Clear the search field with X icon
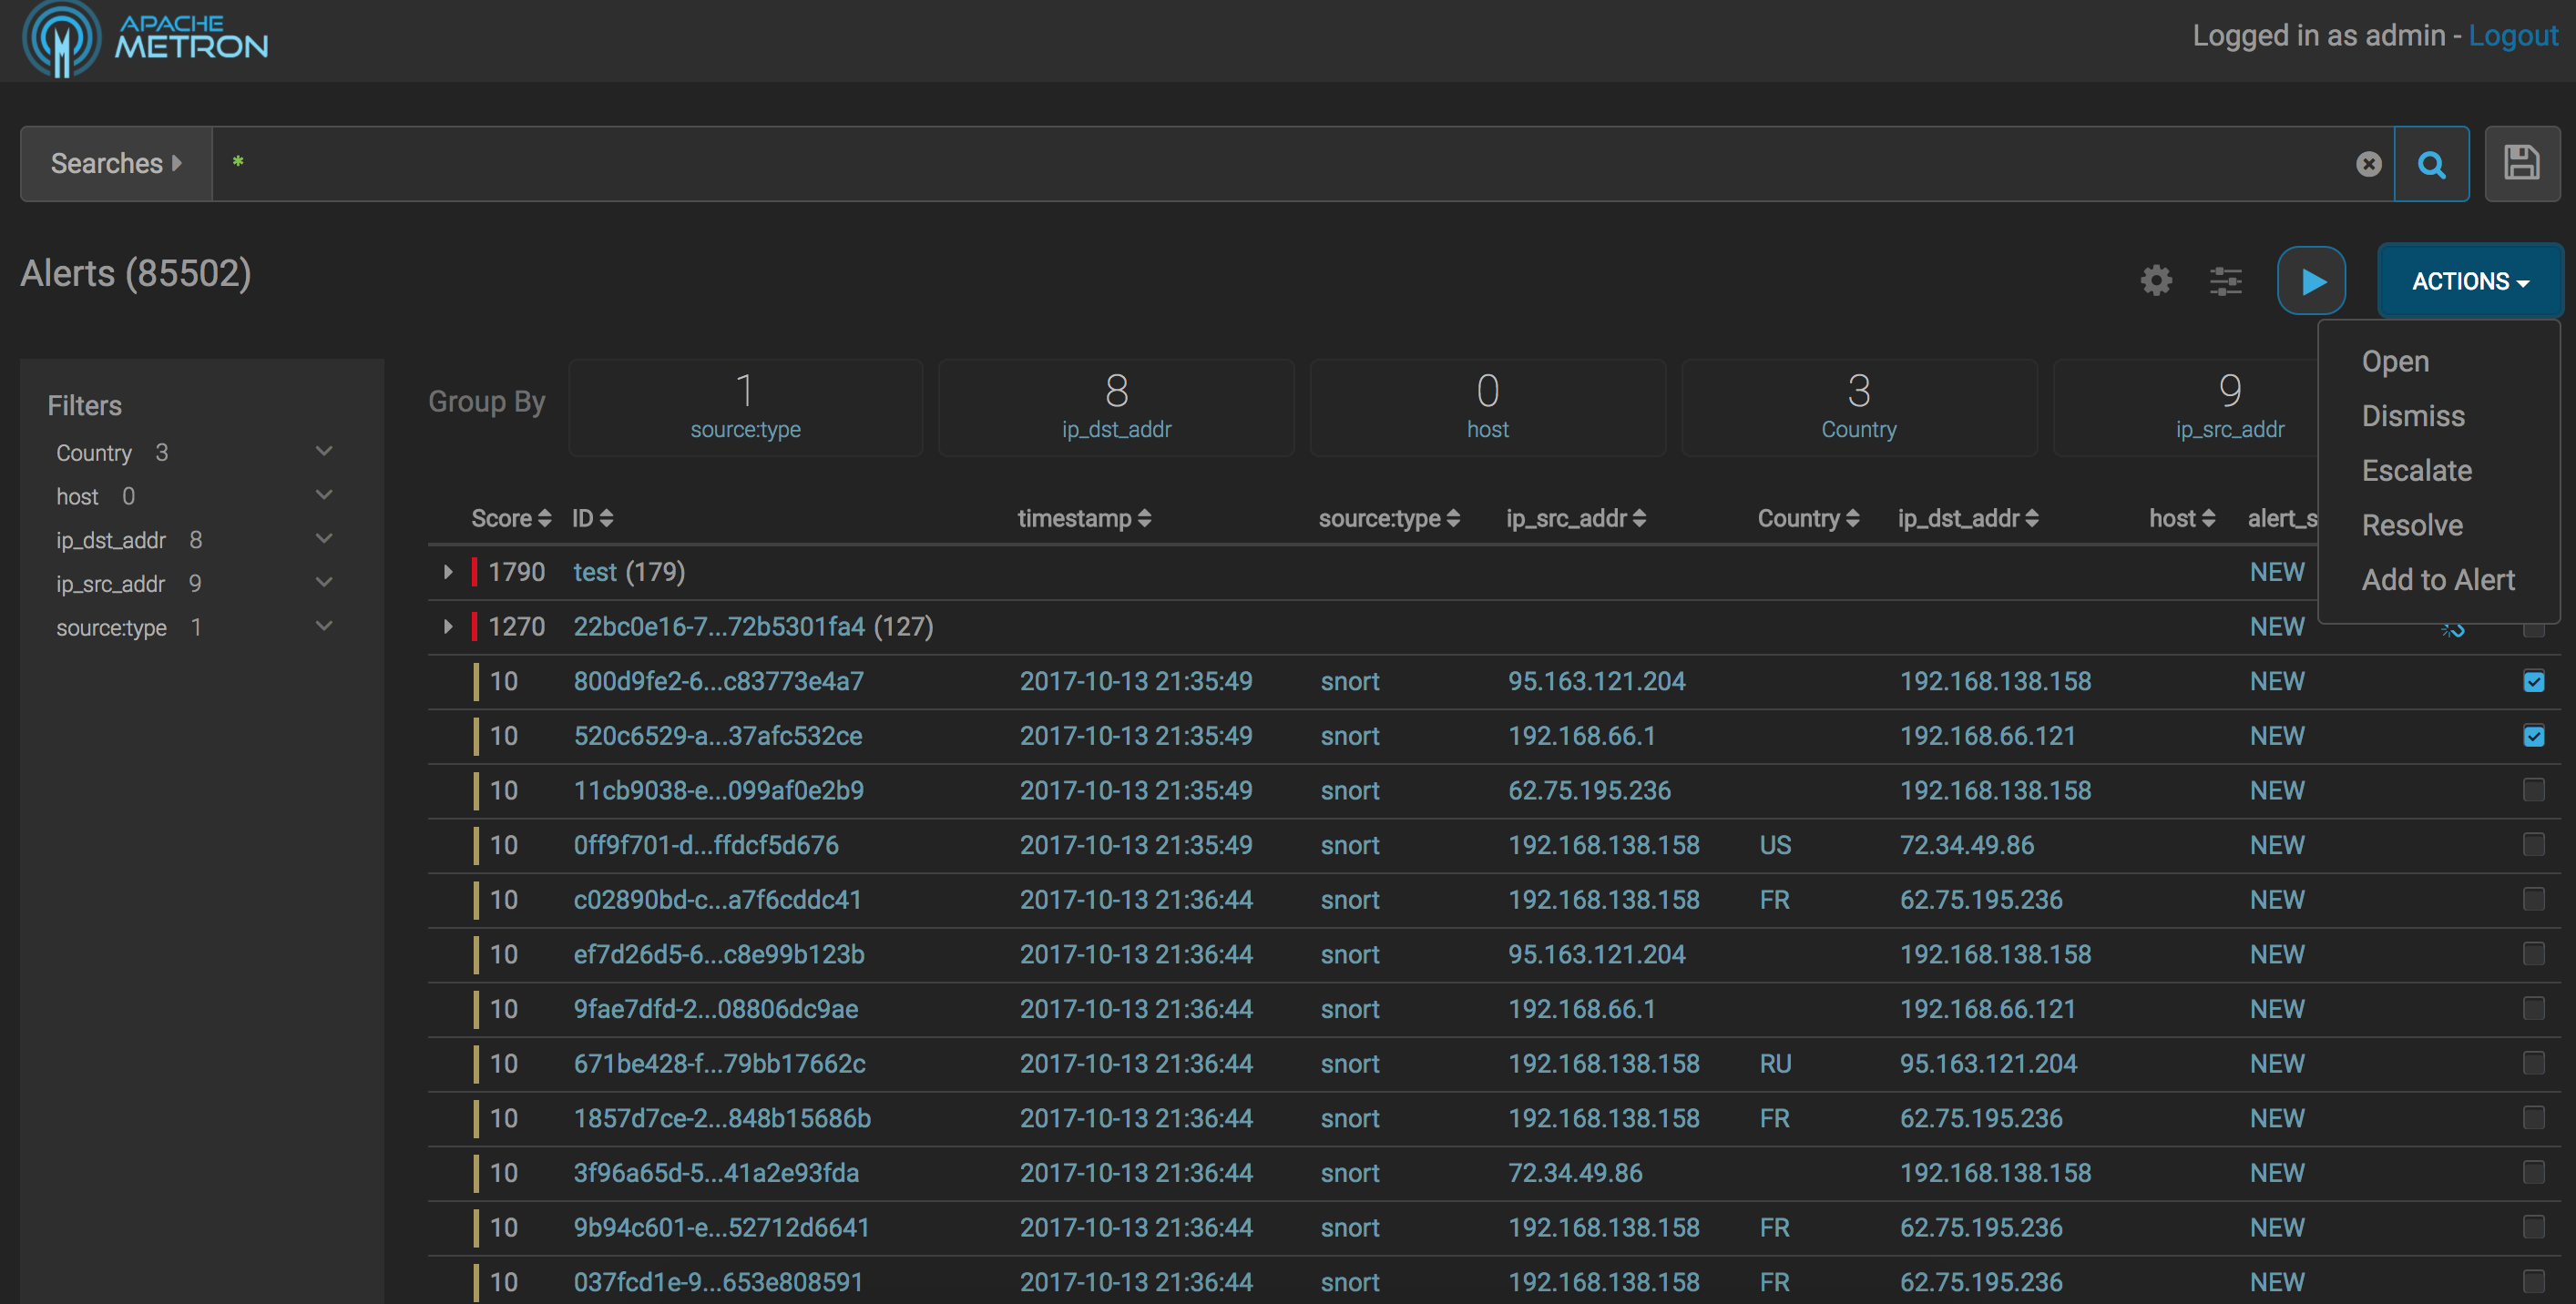Viewport: 2576px width, 1304px height. click(x=2368, y=164)
